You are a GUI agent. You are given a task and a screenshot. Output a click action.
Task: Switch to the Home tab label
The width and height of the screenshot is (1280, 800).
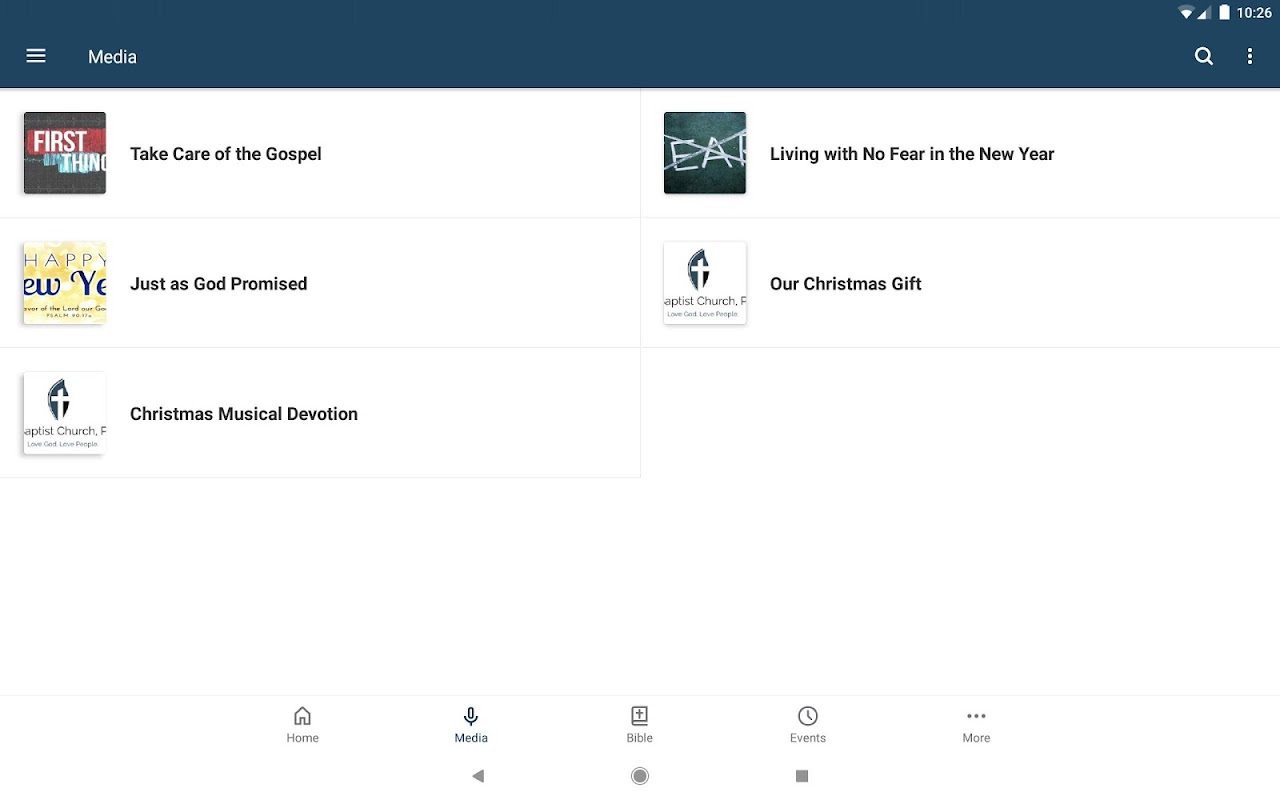click(302, 738)
